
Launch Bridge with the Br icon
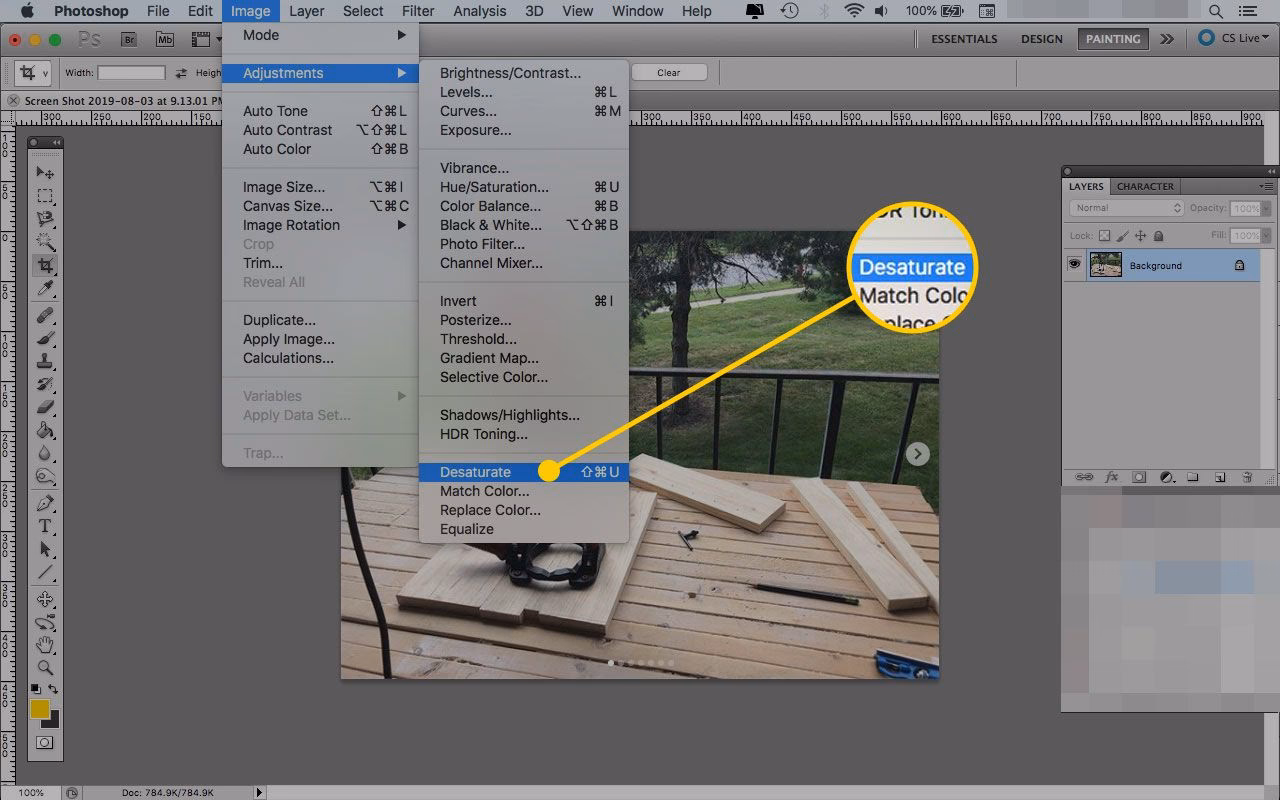[129, 39]
